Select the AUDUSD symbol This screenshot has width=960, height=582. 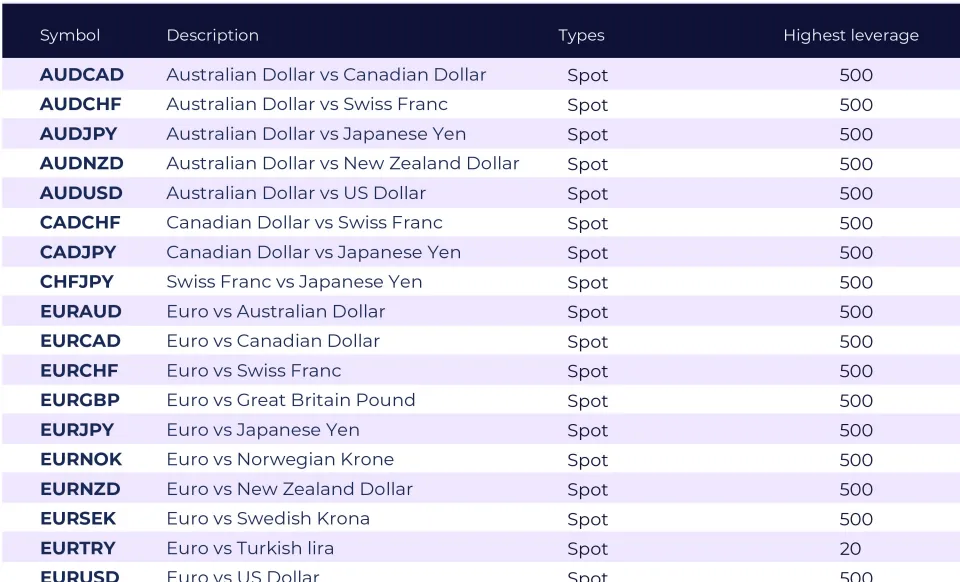[81, 193]
